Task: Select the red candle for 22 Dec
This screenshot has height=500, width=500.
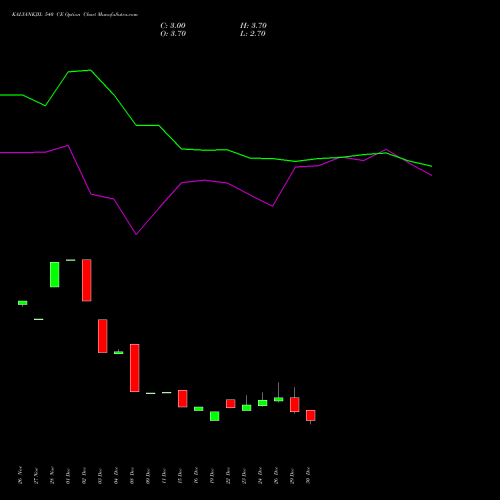Action: tap(231, 403)
